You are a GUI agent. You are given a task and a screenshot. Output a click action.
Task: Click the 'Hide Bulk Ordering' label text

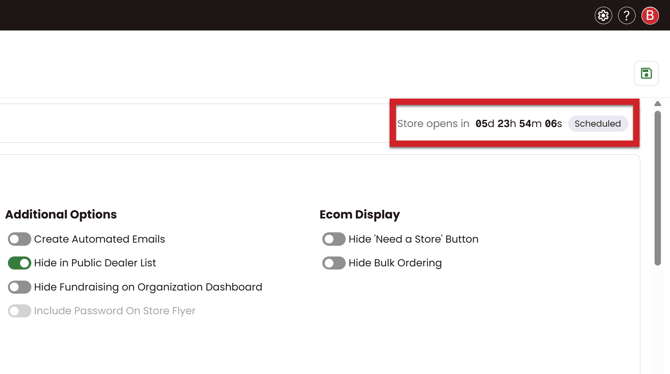click(395, 263)
